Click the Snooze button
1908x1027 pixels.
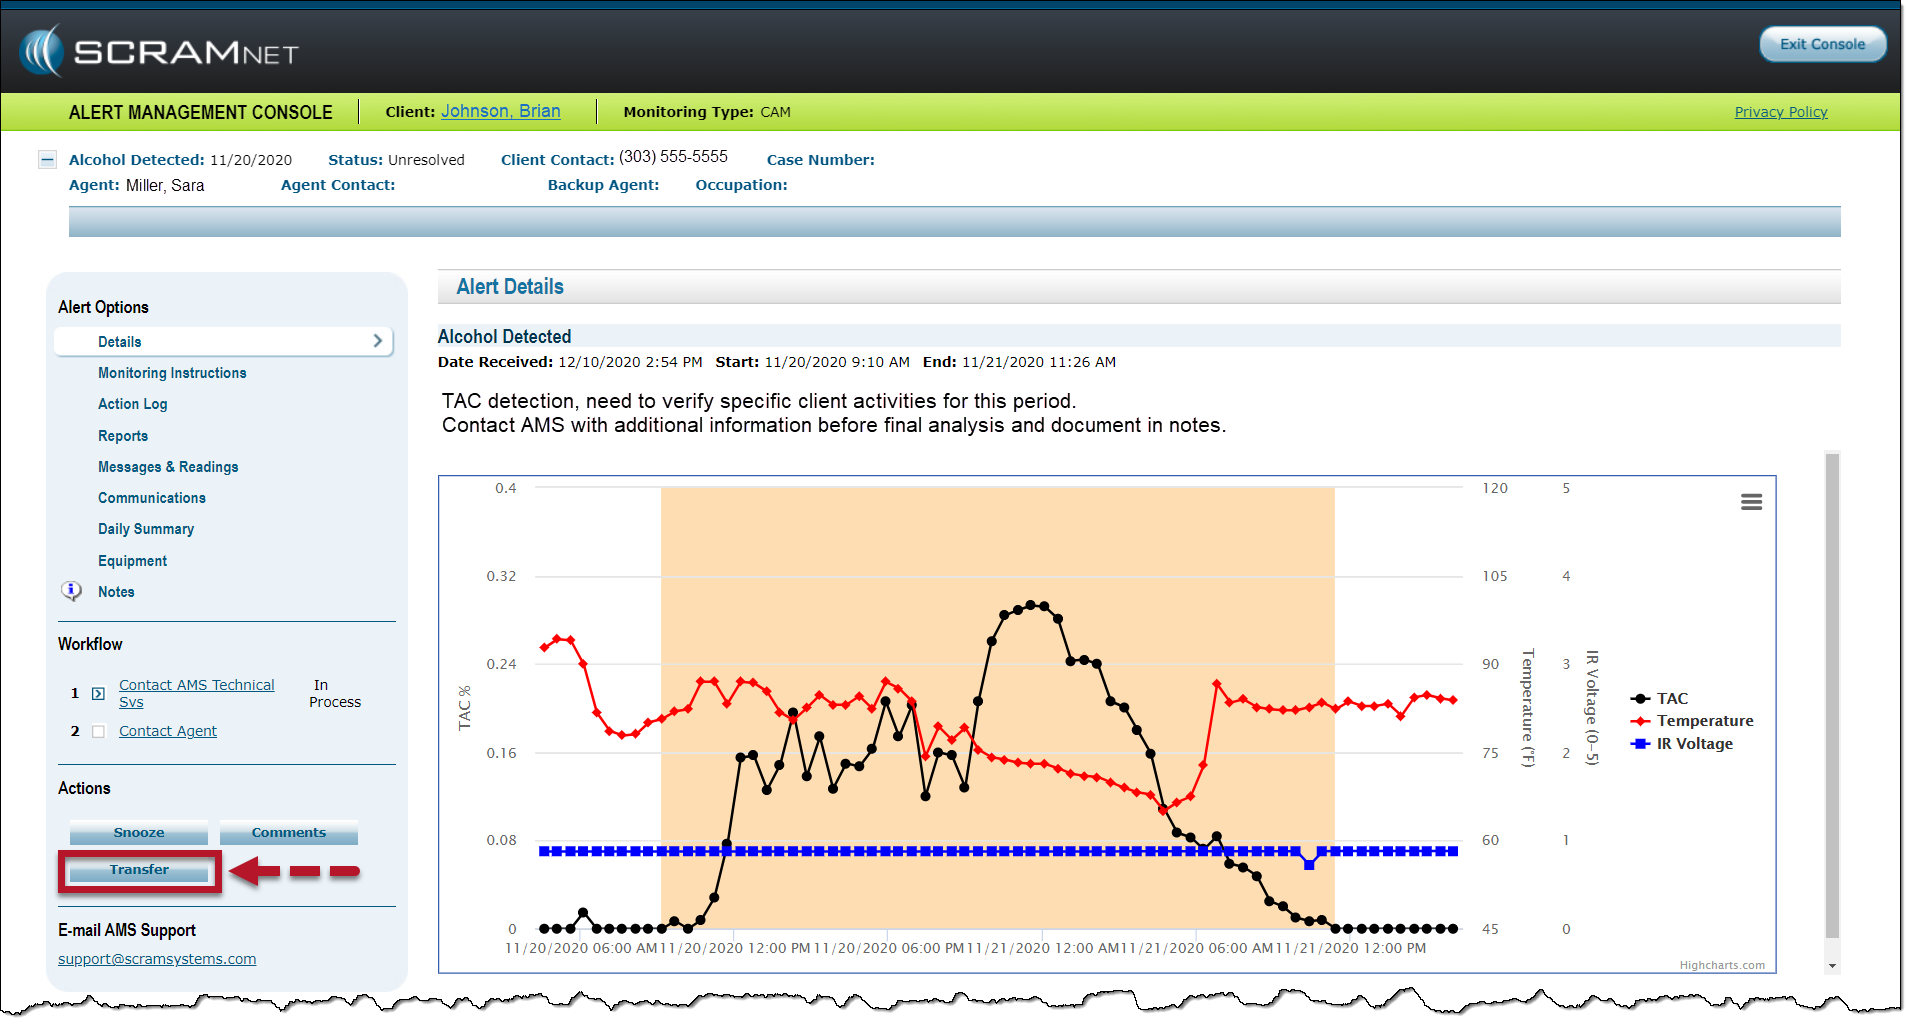139,833
